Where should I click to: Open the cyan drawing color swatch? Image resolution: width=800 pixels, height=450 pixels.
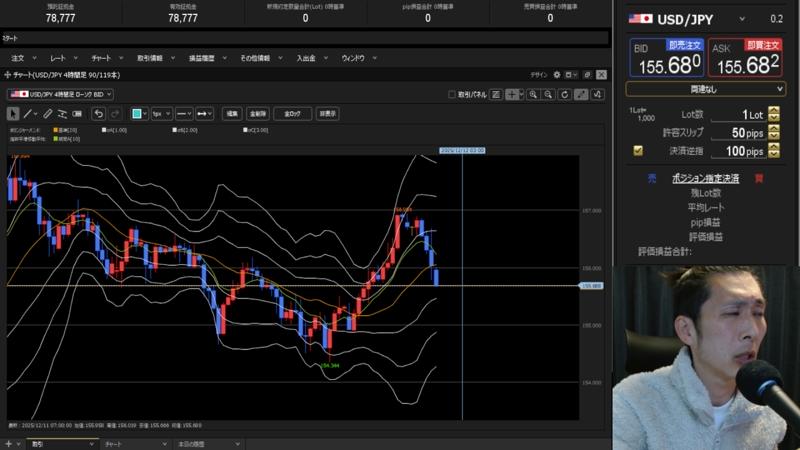point(138,113)
